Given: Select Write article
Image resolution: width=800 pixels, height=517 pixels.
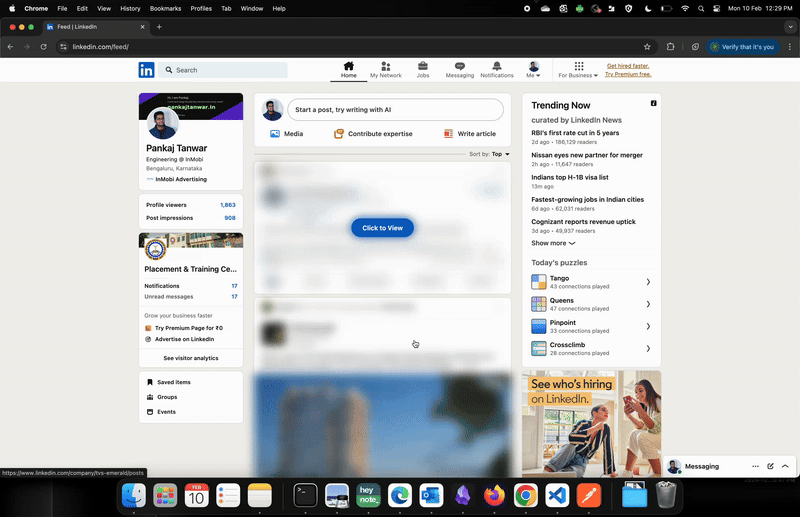Looking at the screenshot, I should (x=469, y=134).
